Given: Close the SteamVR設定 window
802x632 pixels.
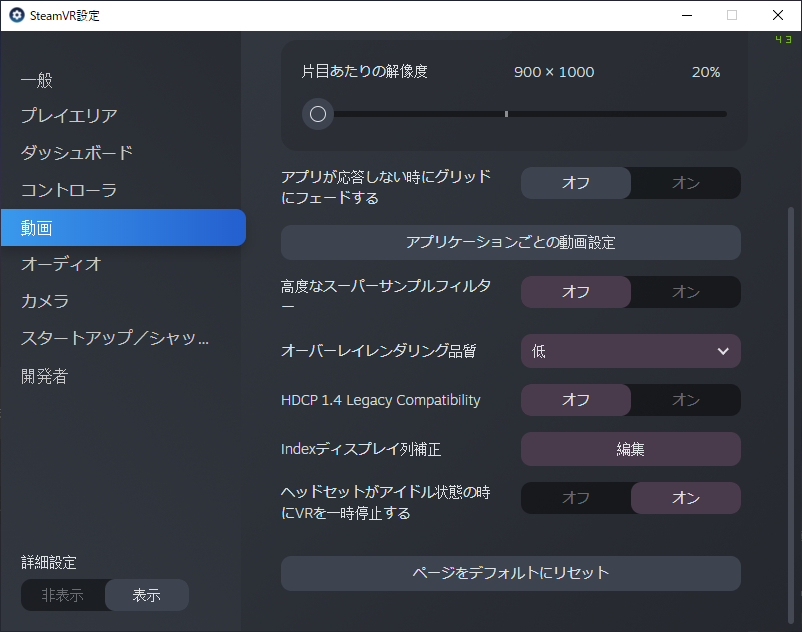Looking at the screenshot, I should click(x=778, y=15).
